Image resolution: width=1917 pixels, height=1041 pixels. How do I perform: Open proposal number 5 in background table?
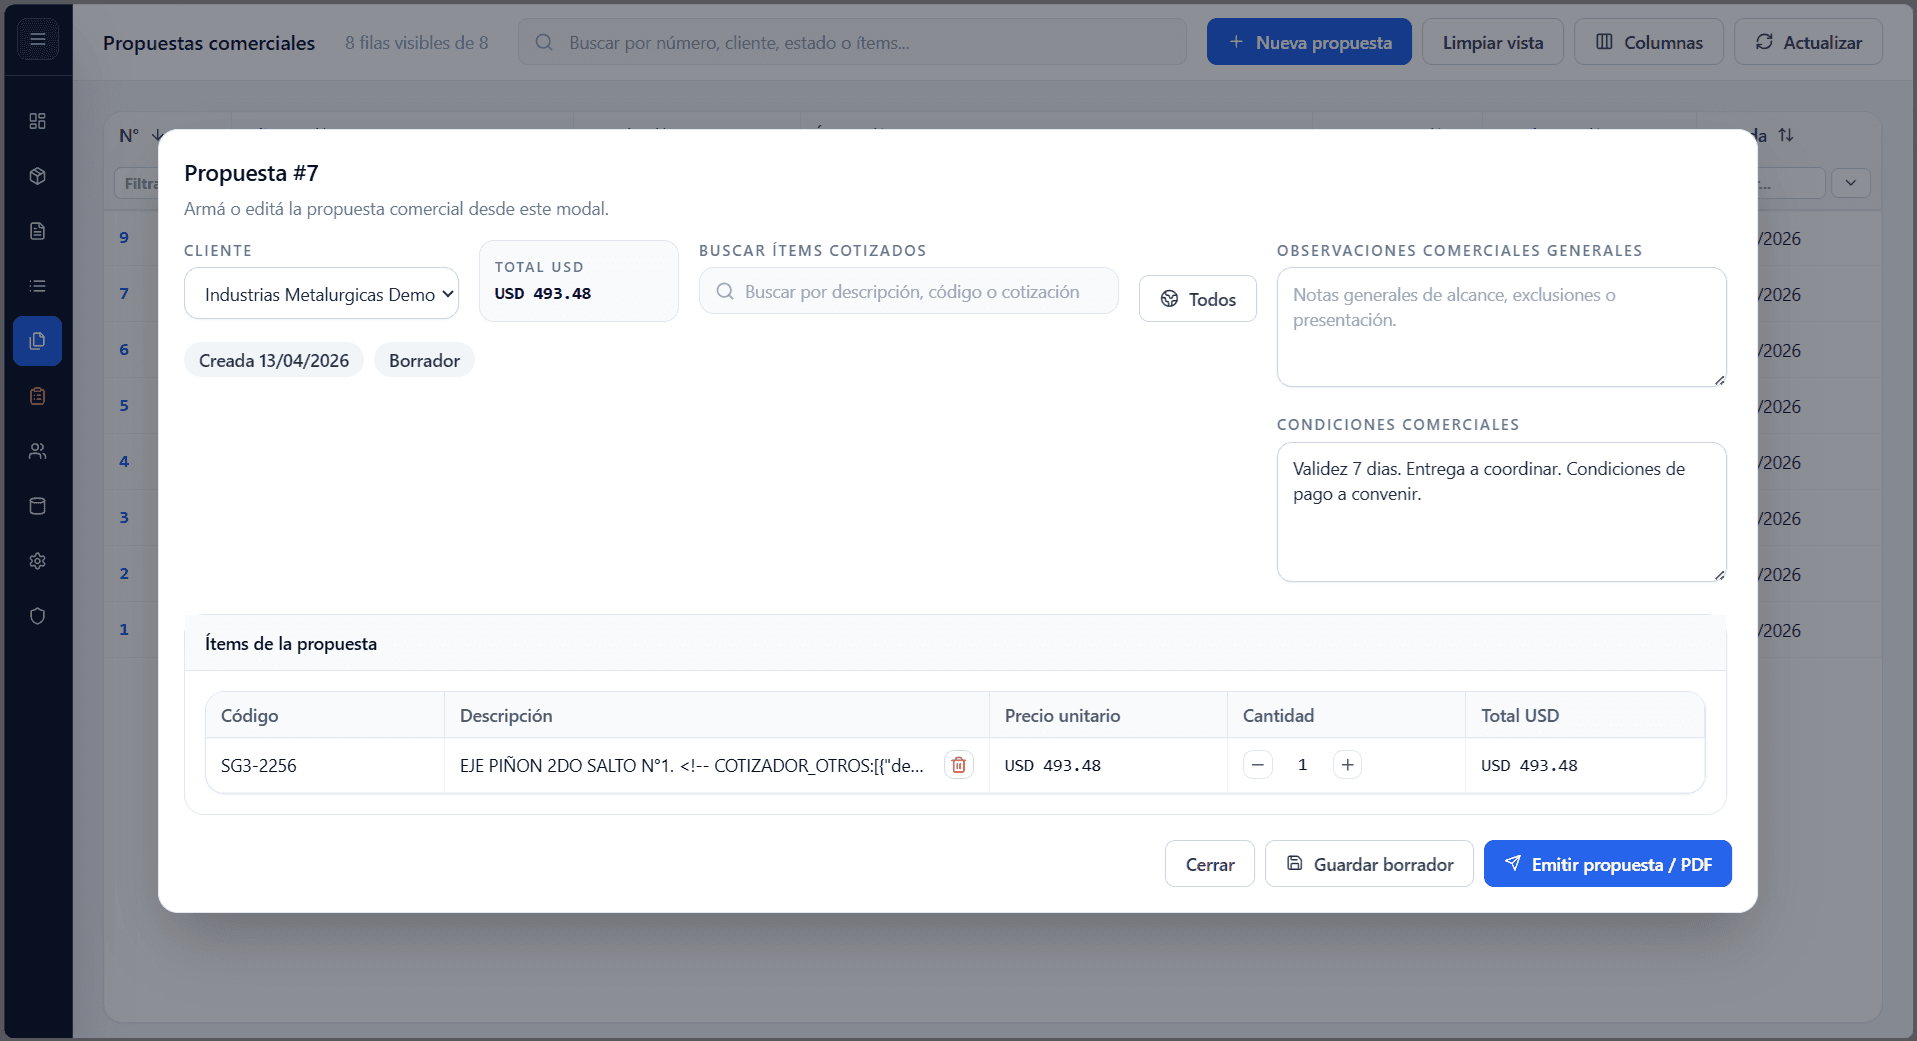(x=124, y=406)
